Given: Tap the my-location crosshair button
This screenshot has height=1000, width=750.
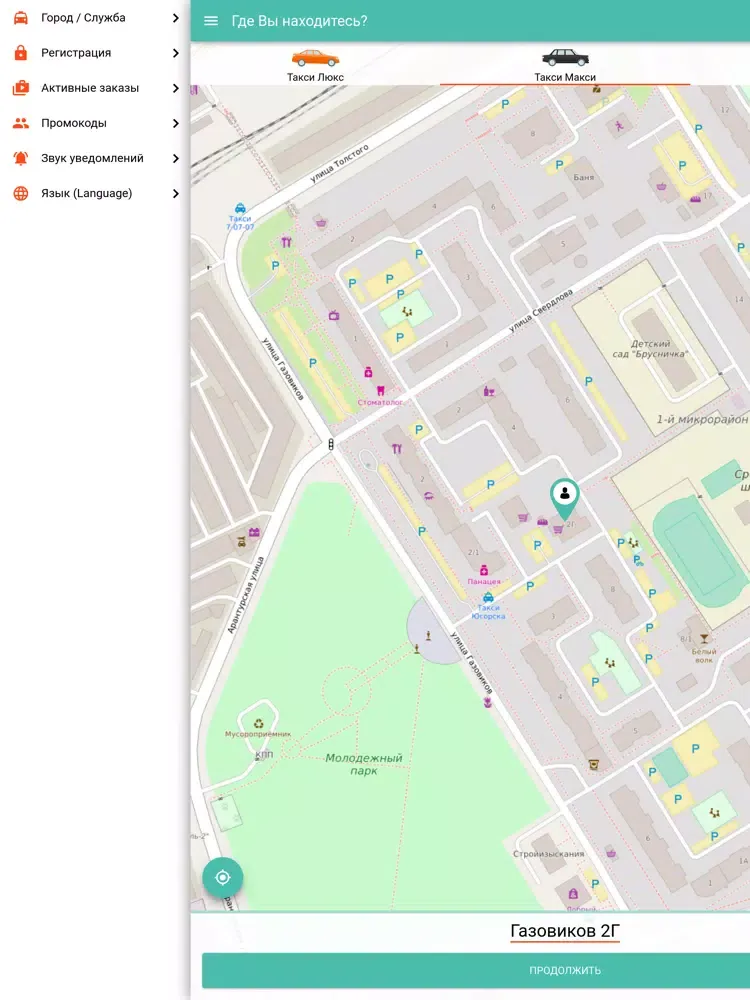Looking at the screenshot, I should [223, 878].
